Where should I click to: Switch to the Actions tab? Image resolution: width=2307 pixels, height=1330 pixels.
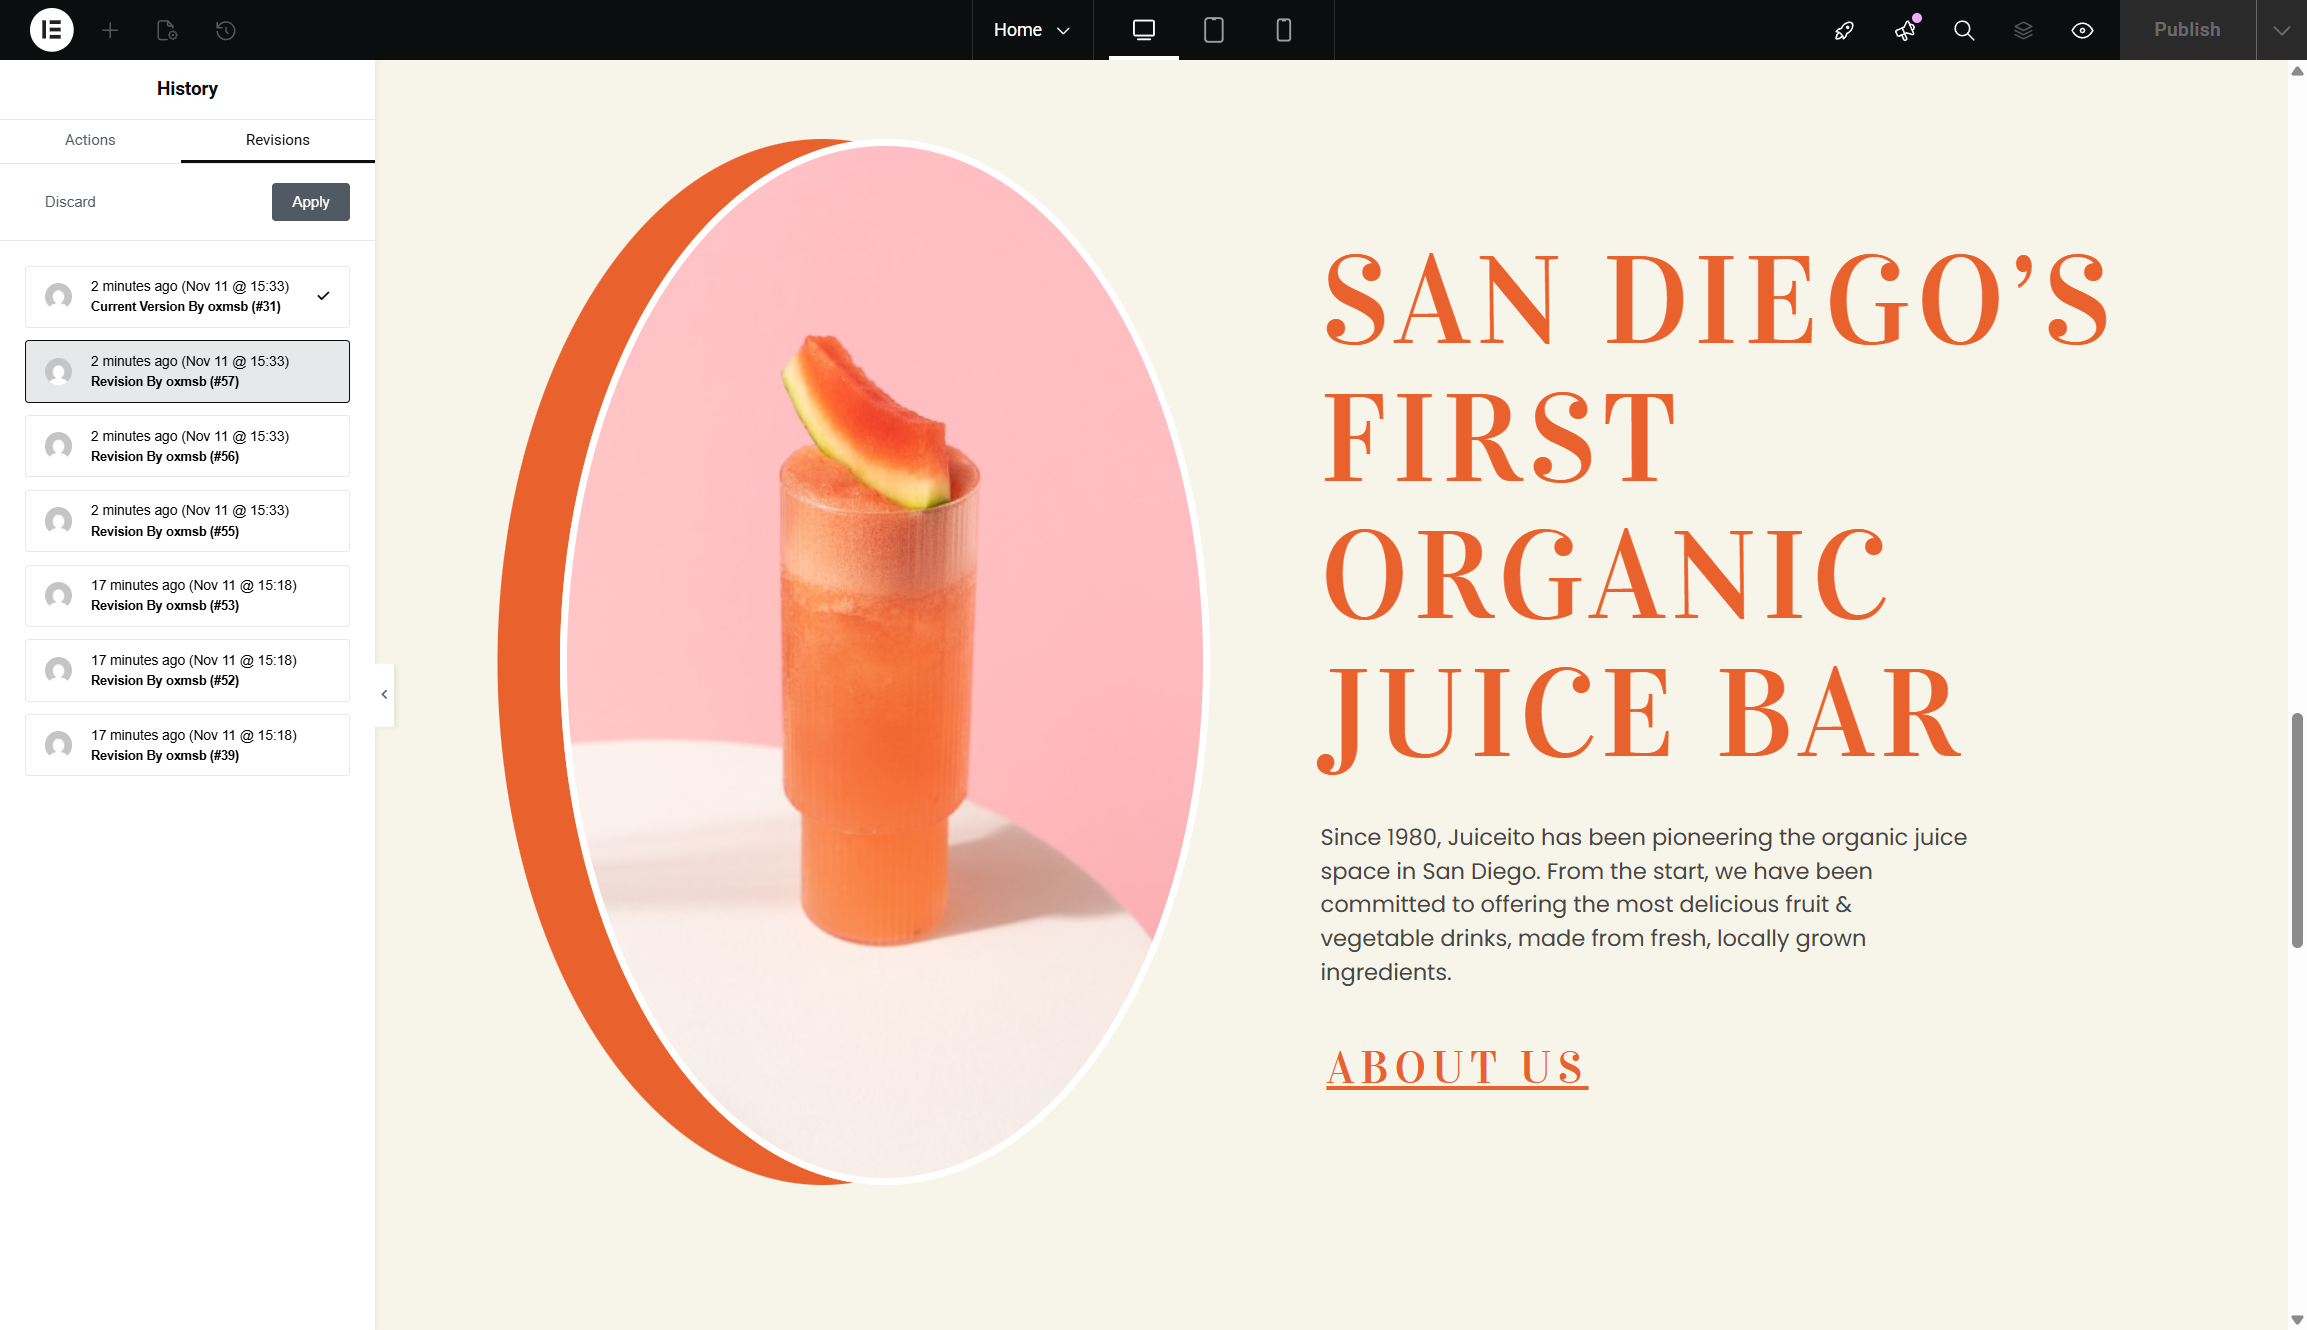90,140
